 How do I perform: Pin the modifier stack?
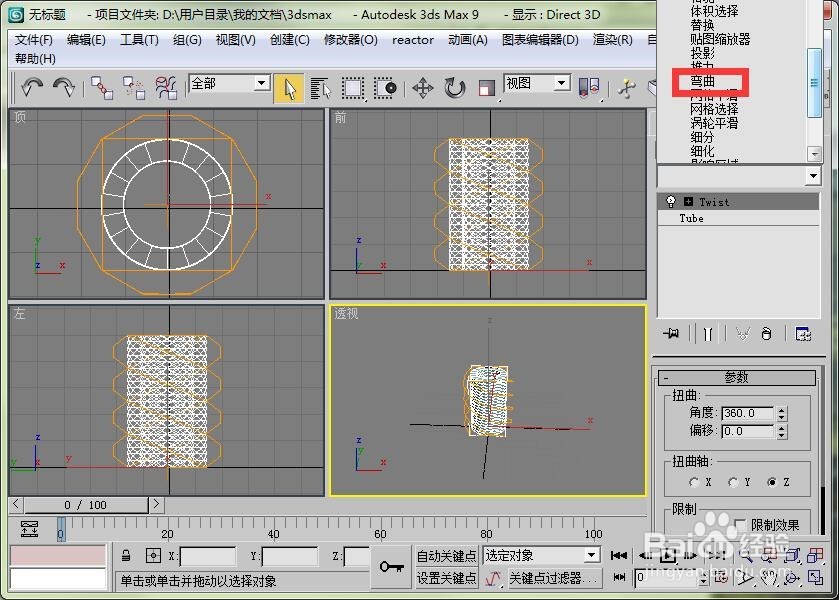pyautogui.click(x=669, y=333)
